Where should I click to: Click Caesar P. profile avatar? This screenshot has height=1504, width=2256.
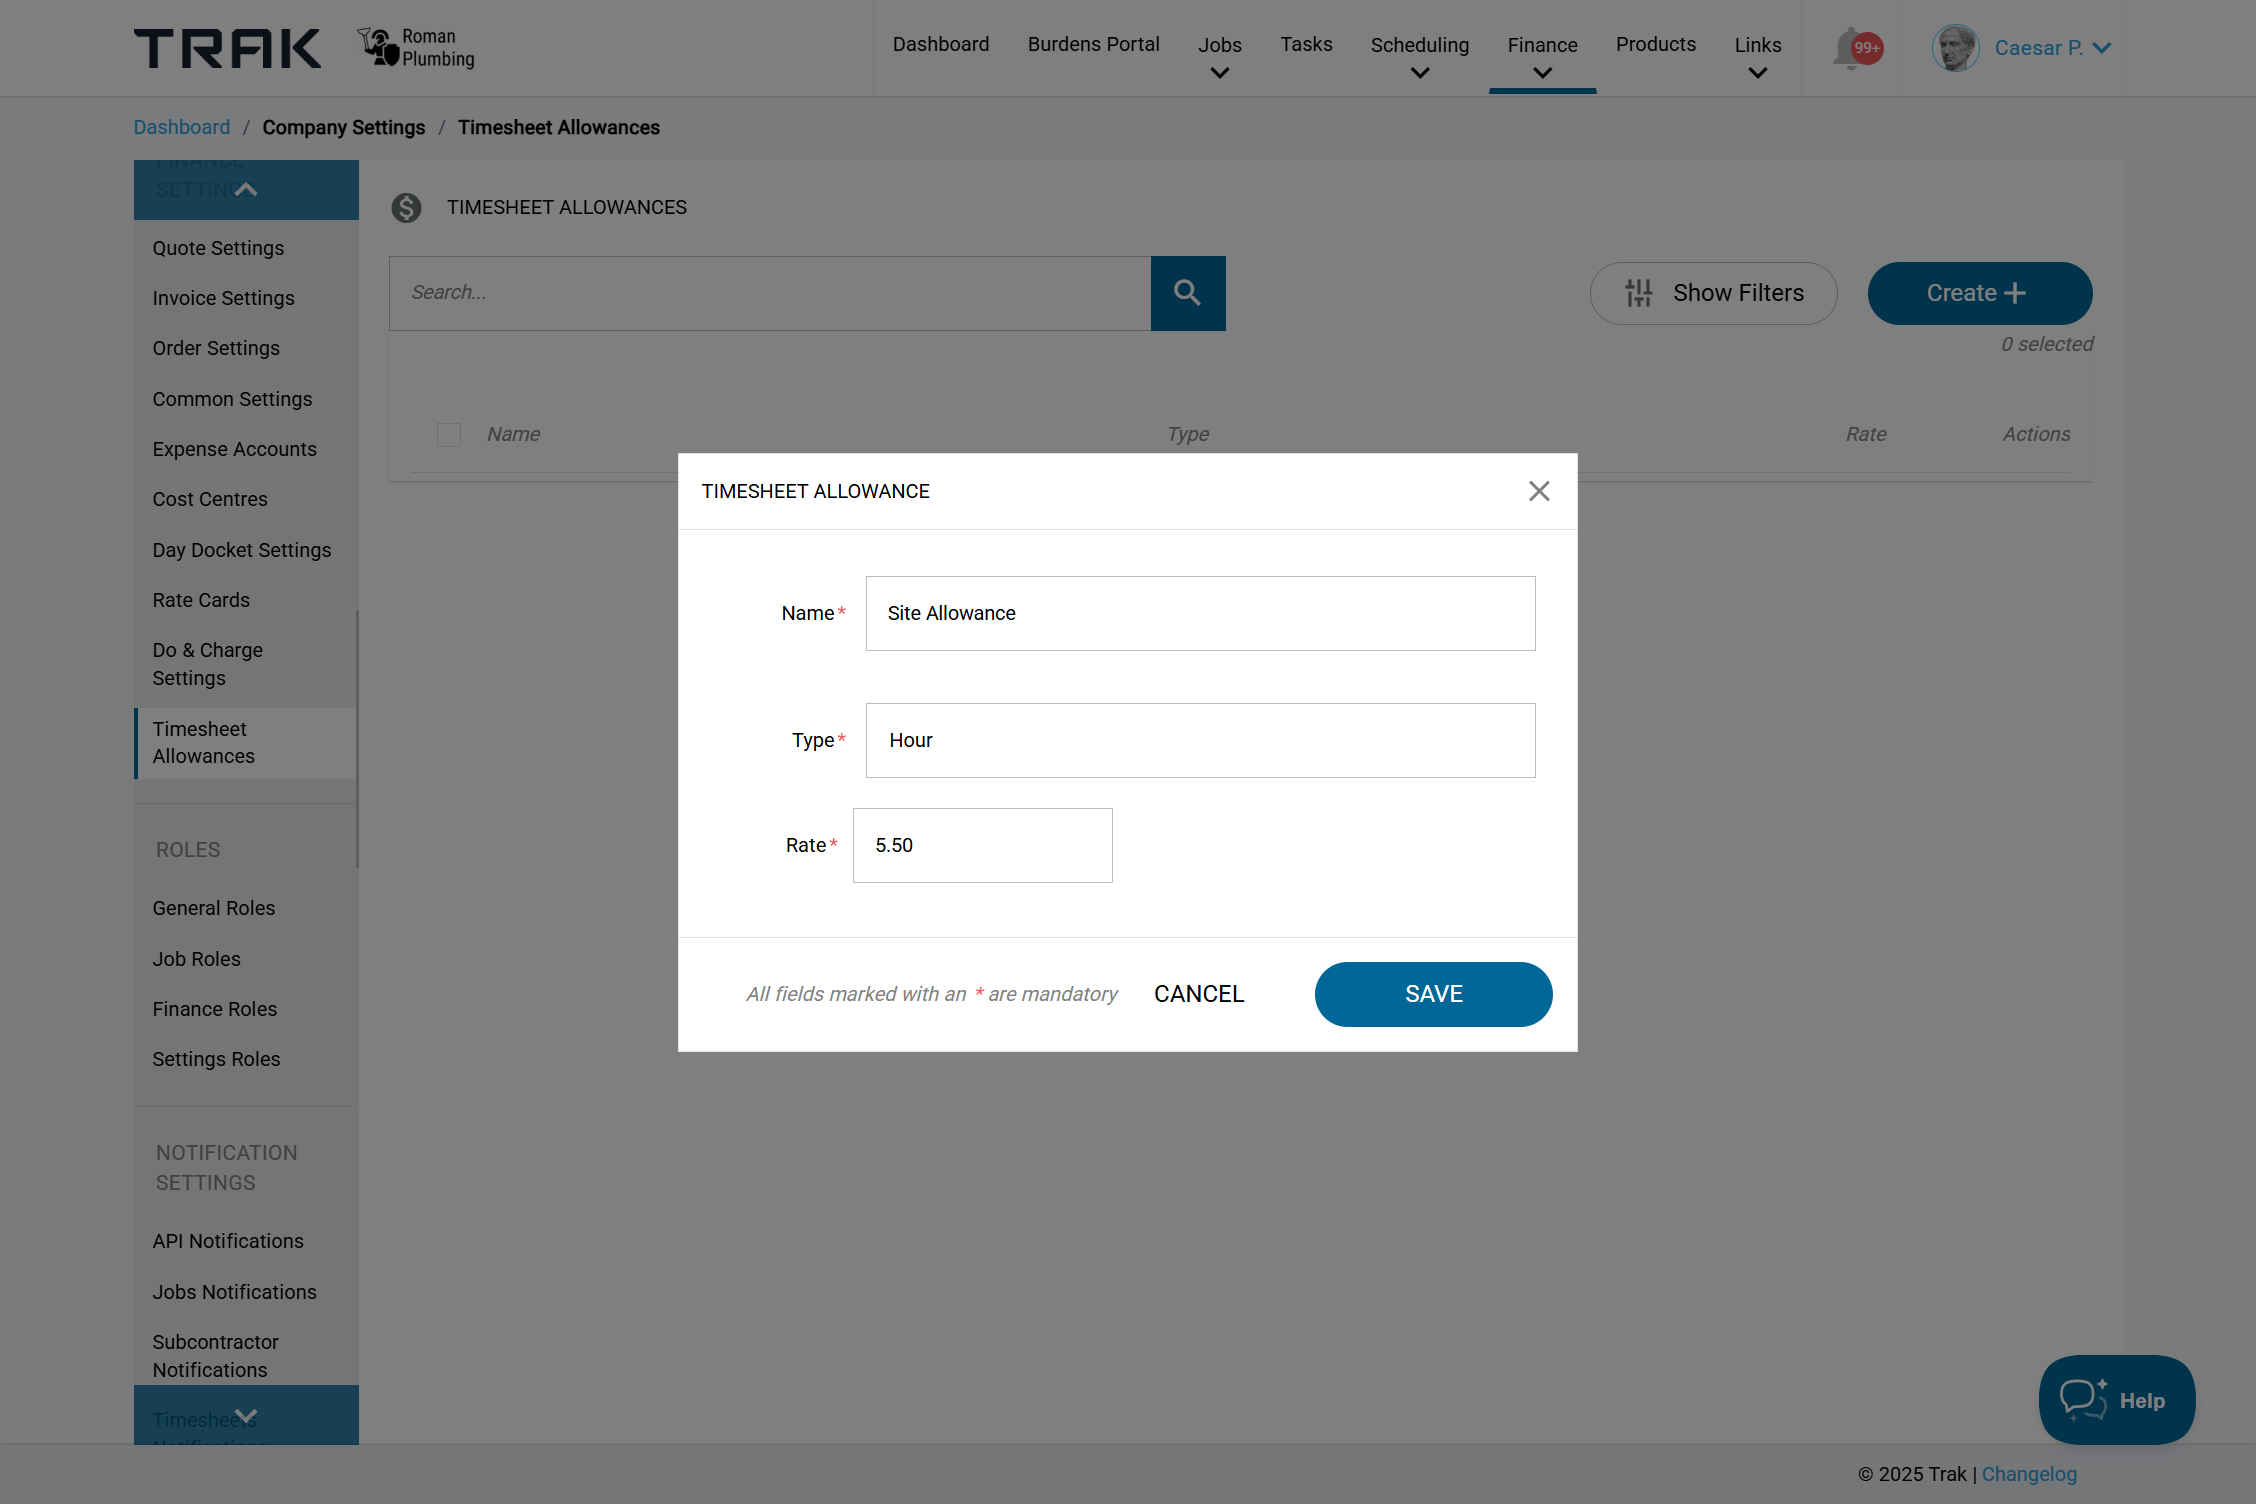(1954, 48)
